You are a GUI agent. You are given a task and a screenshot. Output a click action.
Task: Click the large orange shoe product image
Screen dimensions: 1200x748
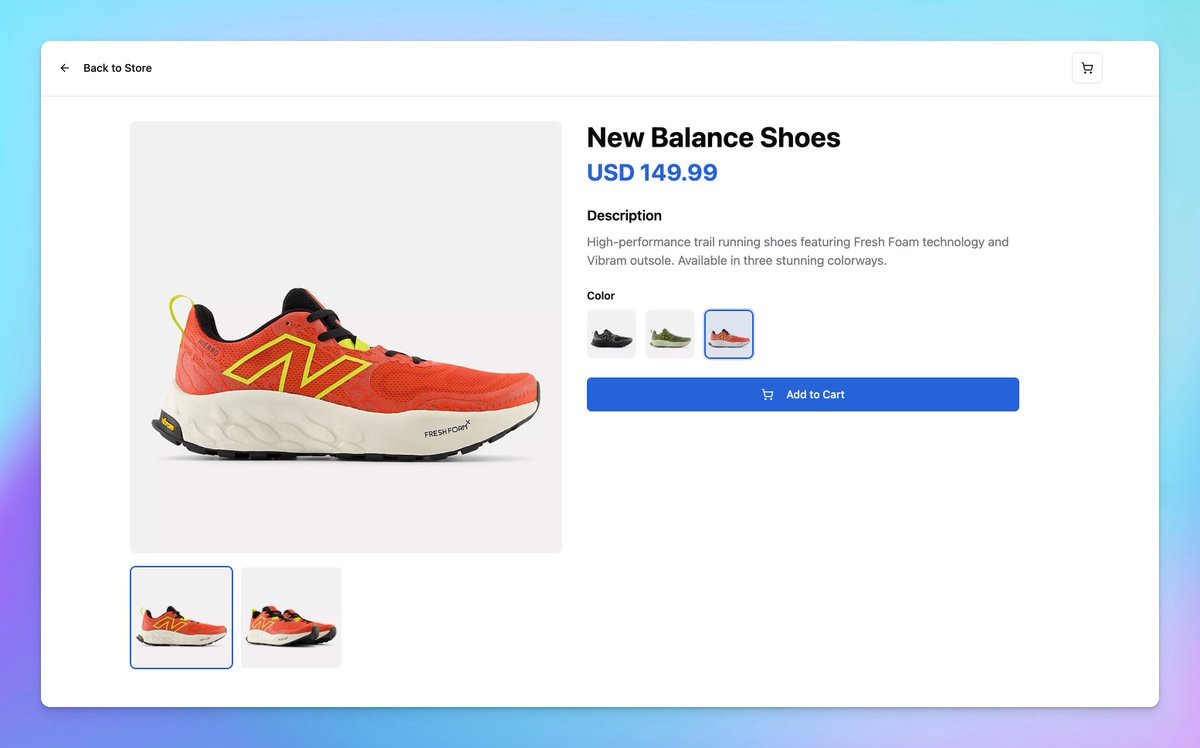(346, 337)
